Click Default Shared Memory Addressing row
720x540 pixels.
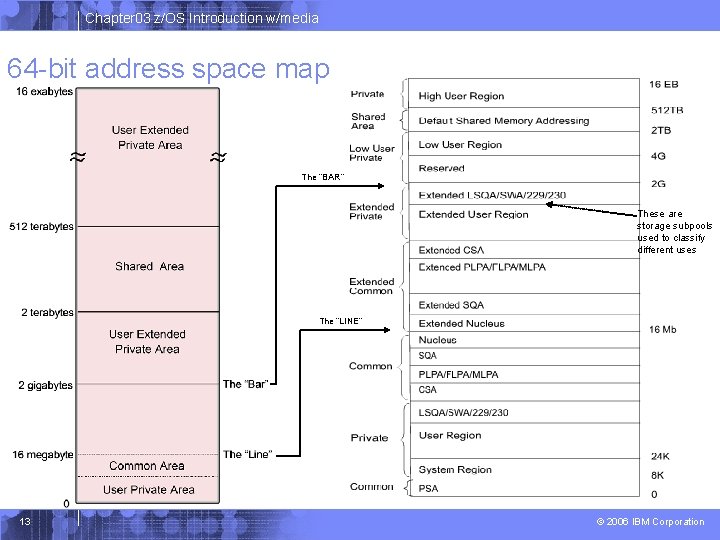pos(523,120)
